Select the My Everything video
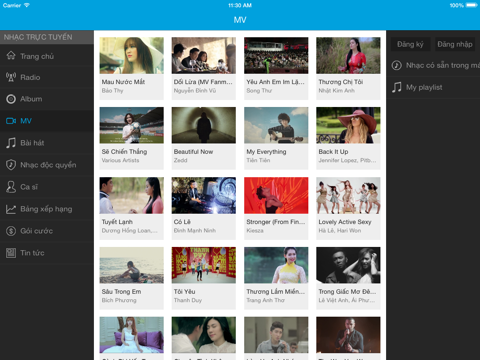480x360 pixels. [x=276, y=137]
